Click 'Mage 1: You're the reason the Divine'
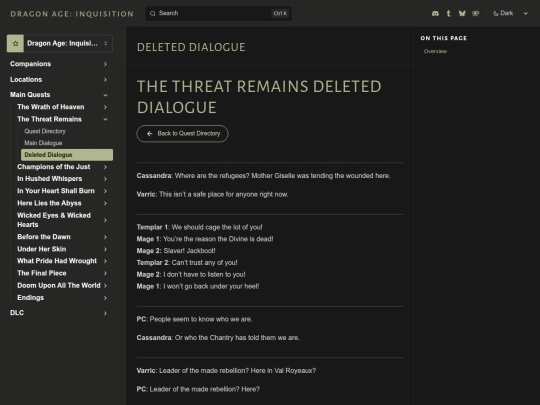The height and width of the screenshot is (405, 540). [x=205, y=239]
